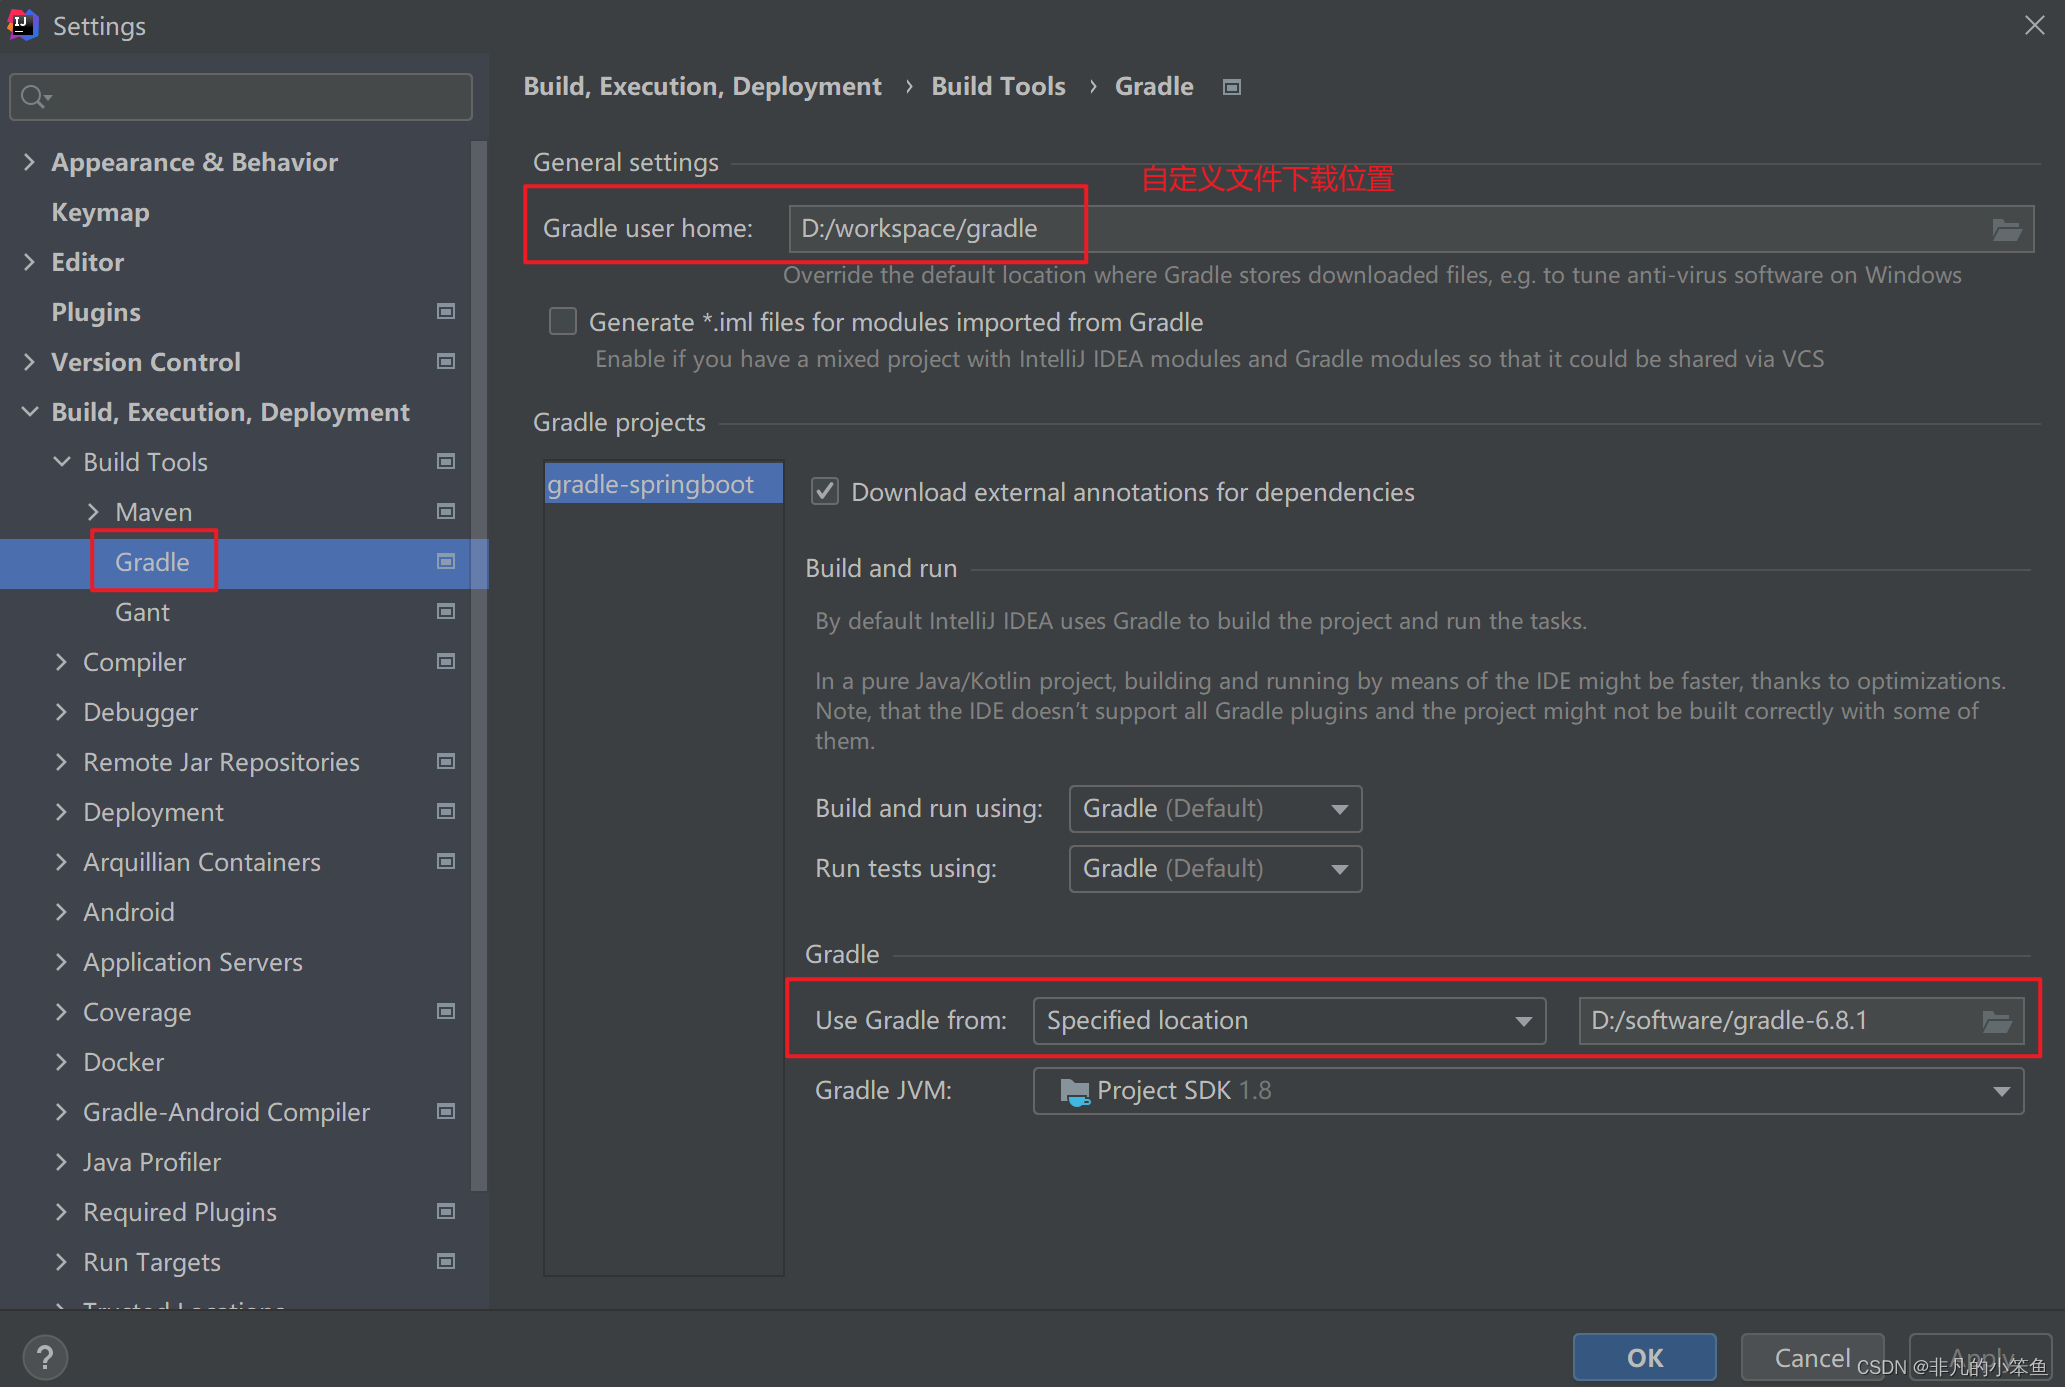Open Use Gradle from Specified location dropdown
This screenshot has width=2065, height=1387.
pyautogui.click(x=1289, y=1021)
